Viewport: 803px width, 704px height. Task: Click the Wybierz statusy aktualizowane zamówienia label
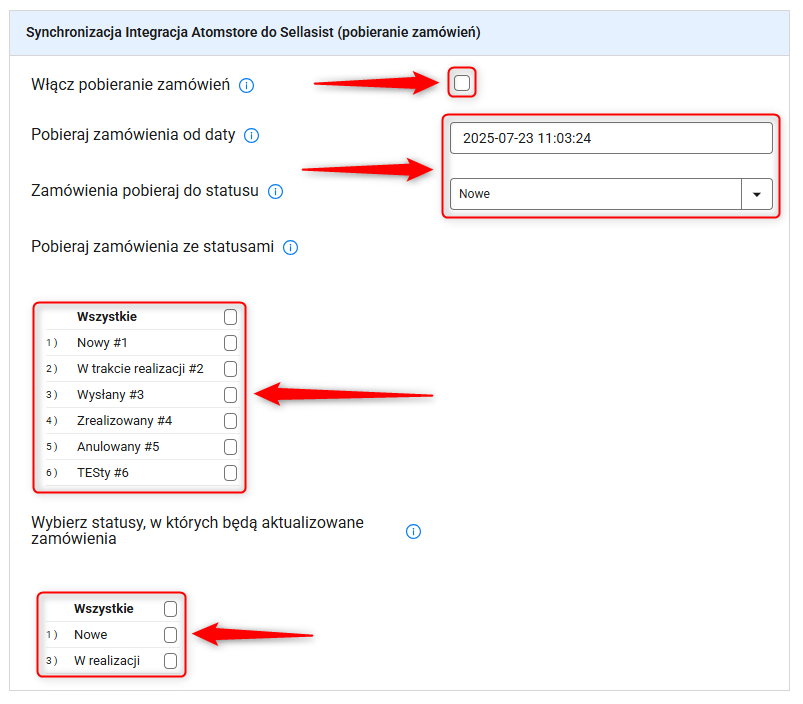point(198,530)
